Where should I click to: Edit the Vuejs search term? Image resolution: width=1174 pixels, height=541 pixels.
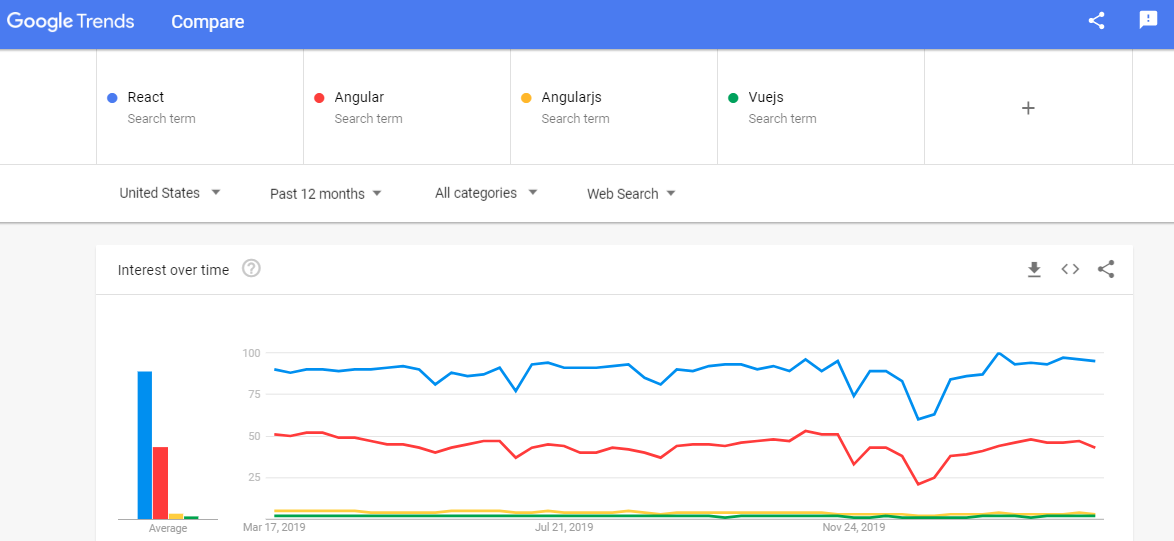pyautogui.click(x=821, y=107)
